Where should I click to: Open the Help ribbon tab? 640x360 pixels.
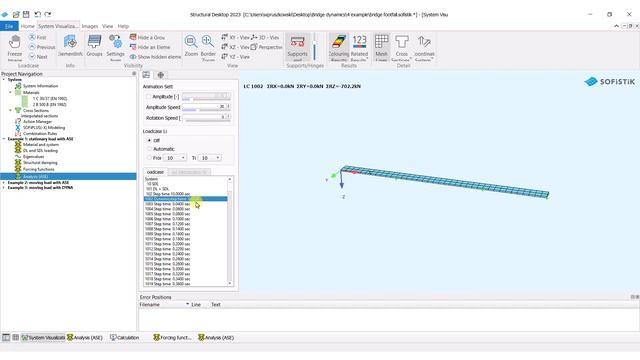coord(123,26)
